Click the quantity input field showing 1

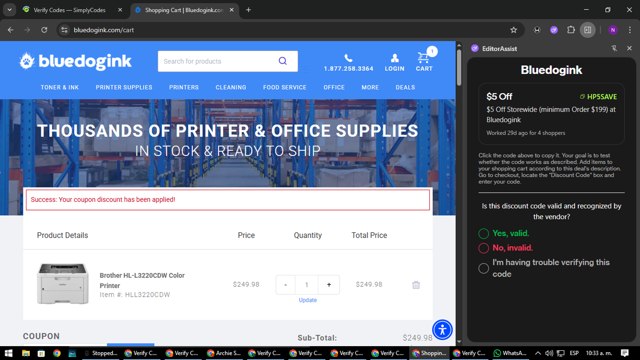coord(307,285)
